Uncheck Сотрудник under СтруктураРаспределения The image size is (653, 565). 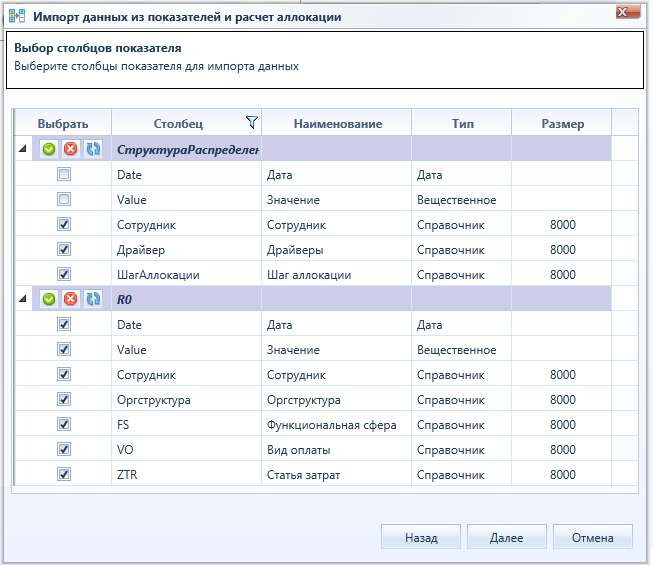(64, 224)
